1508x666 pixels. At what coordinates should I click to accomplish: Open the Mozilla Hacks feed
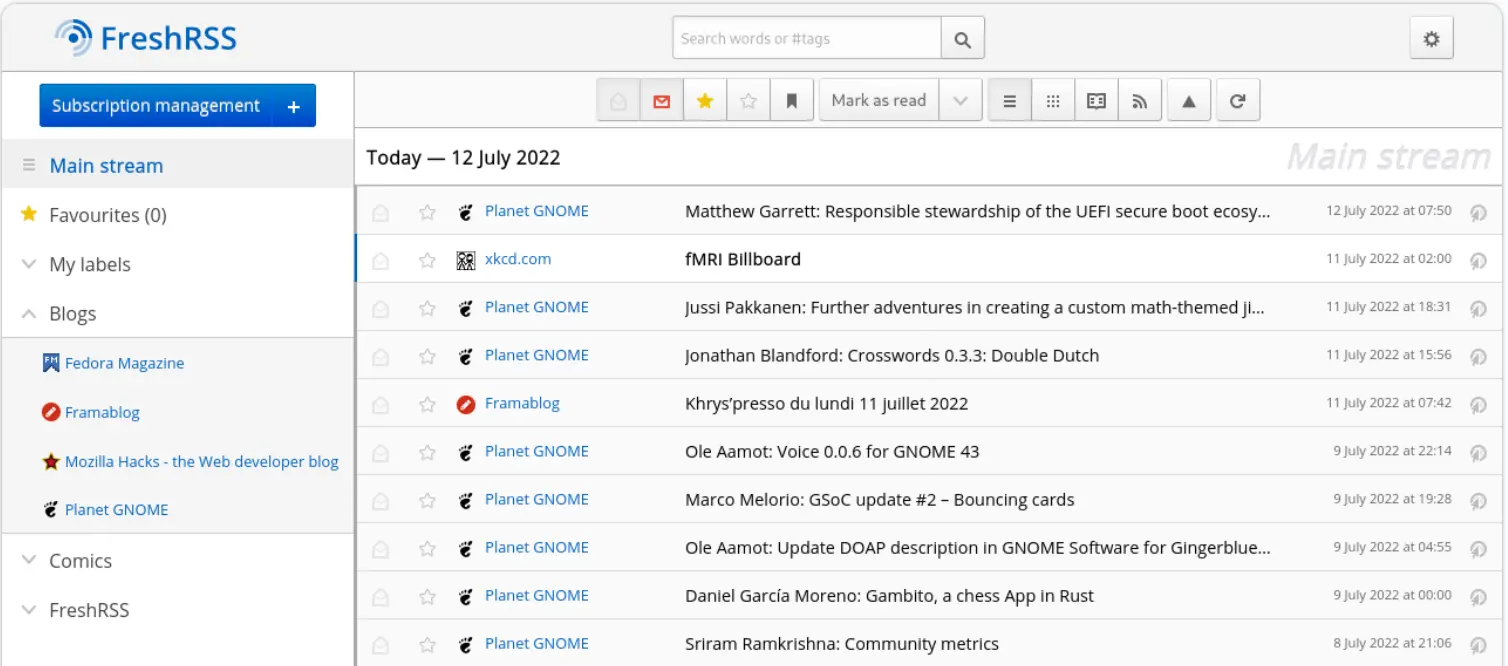click(201, 461)
